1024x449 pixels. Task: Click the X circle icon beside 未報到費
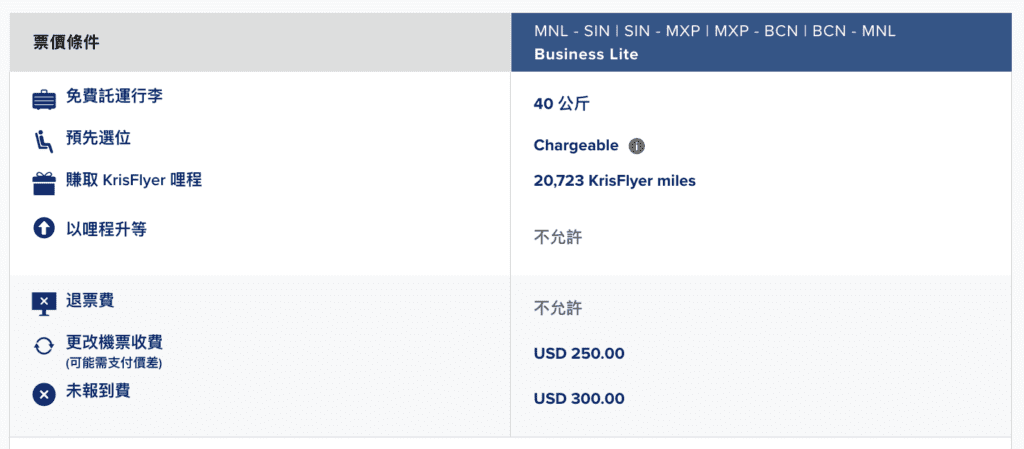tap(44, 395)
